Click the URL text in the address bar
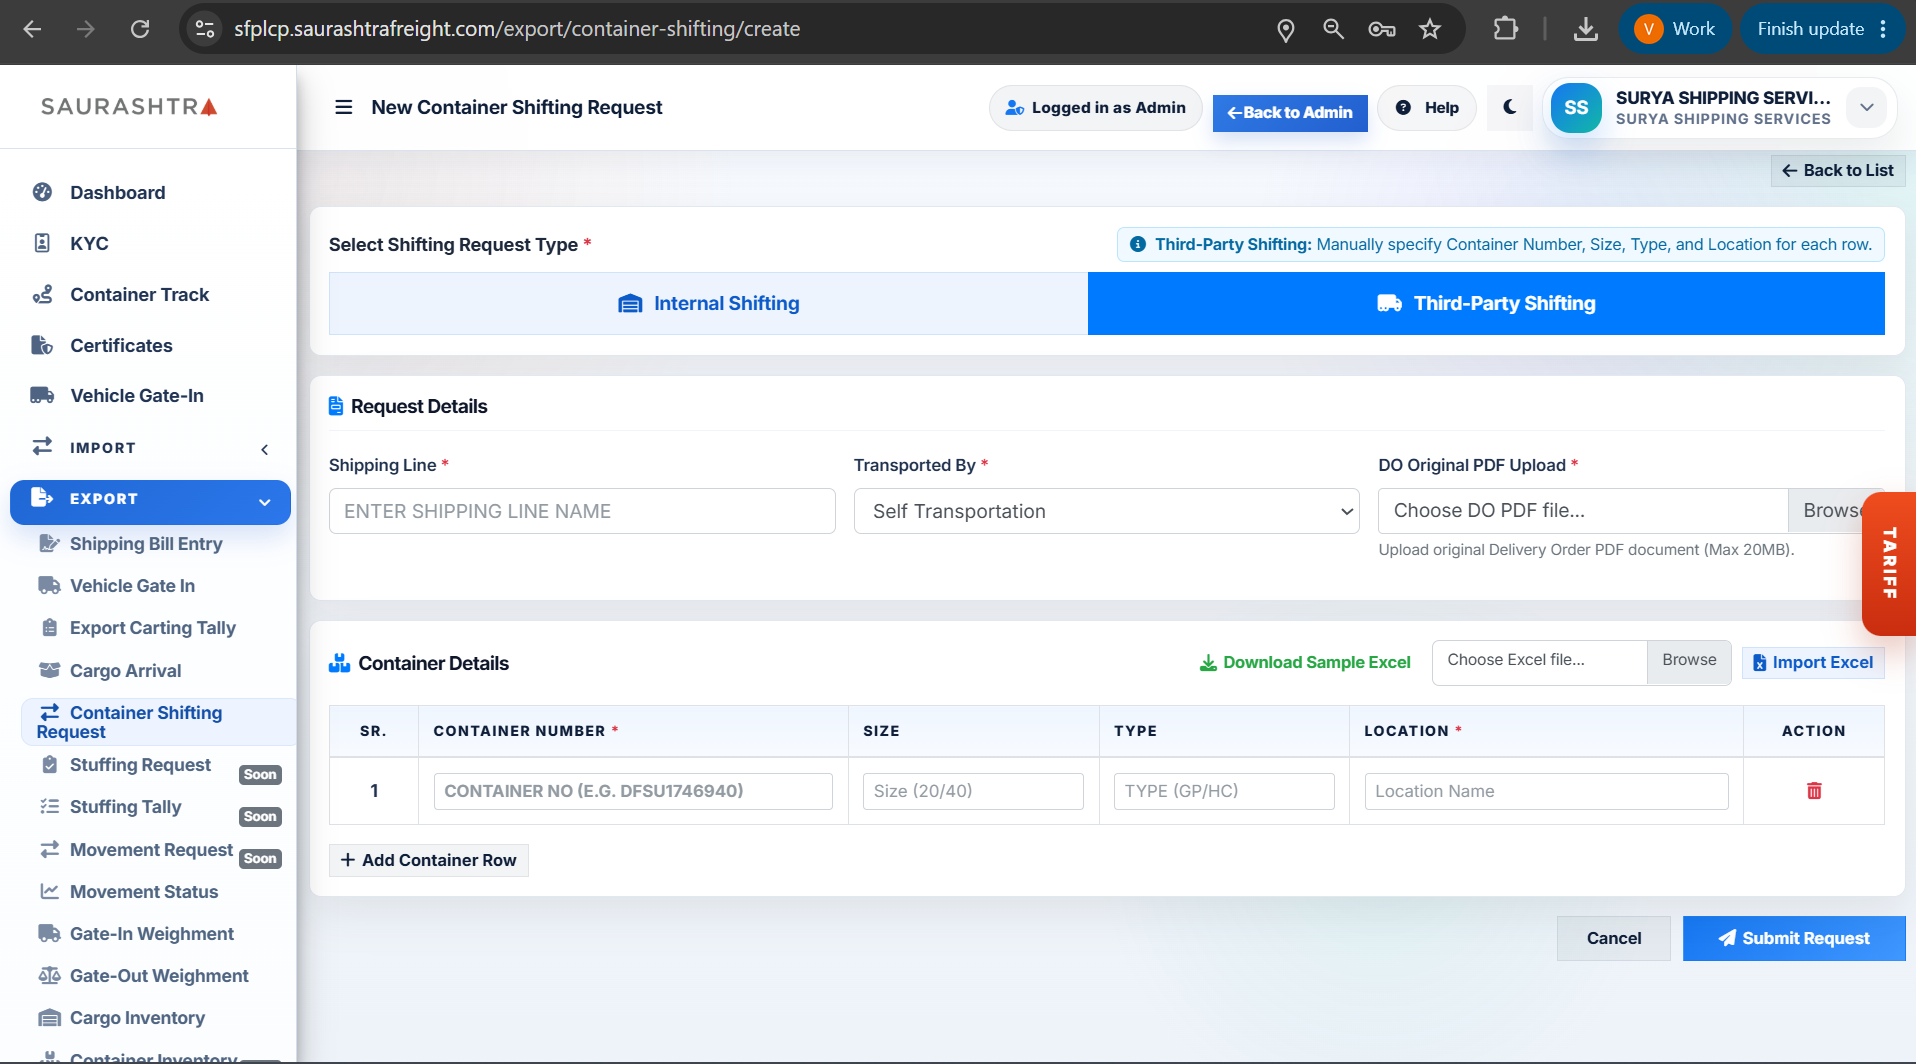The height and width of the screenshot is (1064, 1916). coord(517,29)
